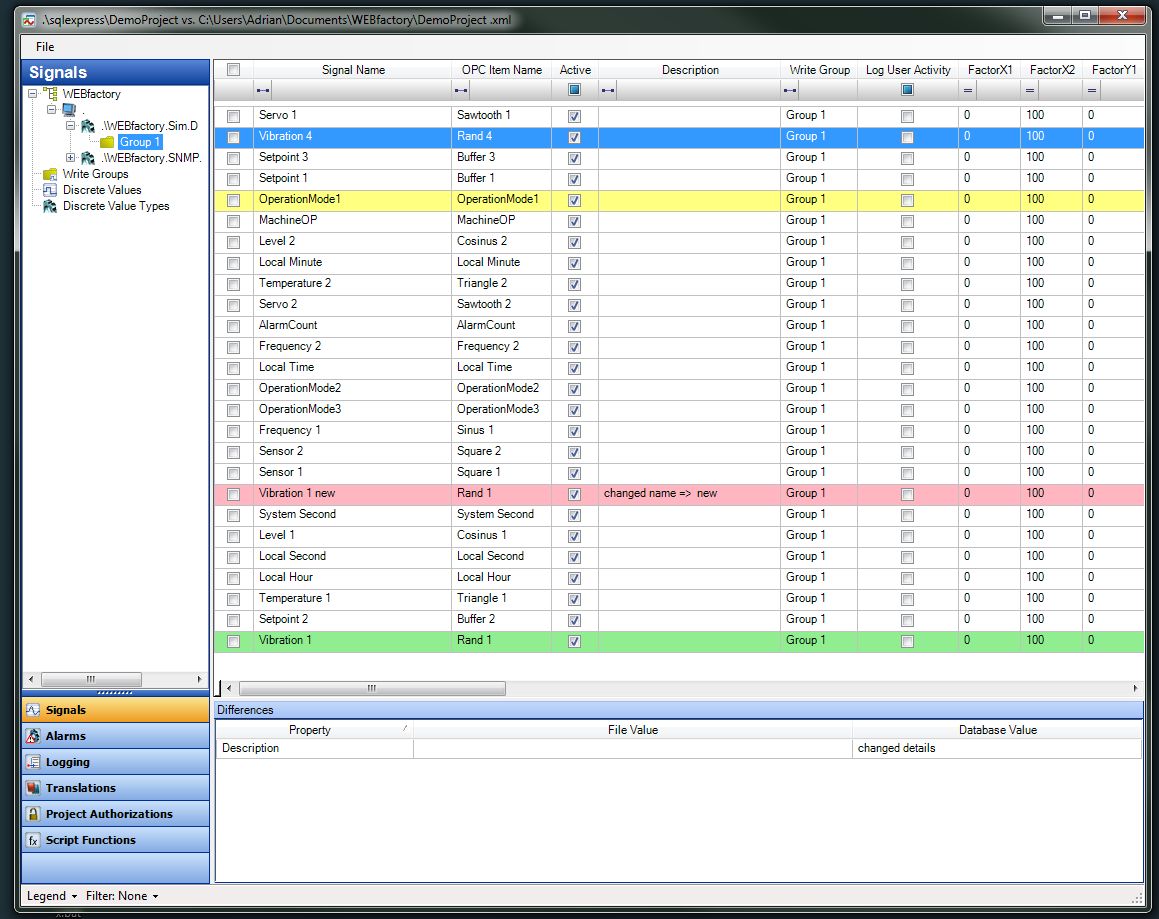The height and width of the screenshot is (919, 1159).
Task: Click the Logging icon in navigation pane
Action: (x=33, y=762)
